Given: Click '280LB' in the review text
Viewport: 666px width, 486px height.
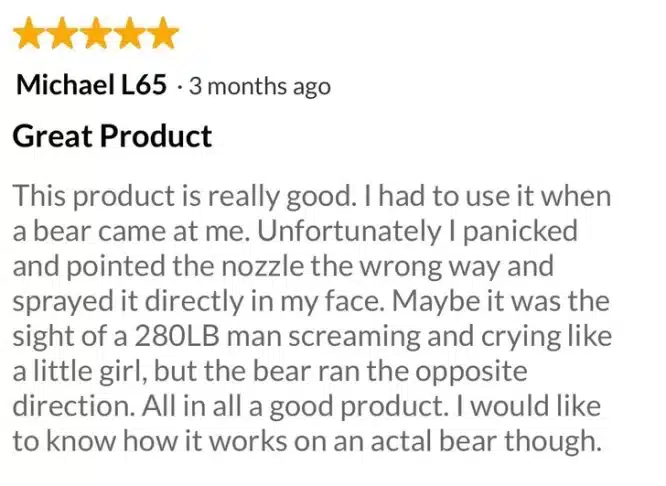Looking at the screenshot, I should tap(176, 336).
